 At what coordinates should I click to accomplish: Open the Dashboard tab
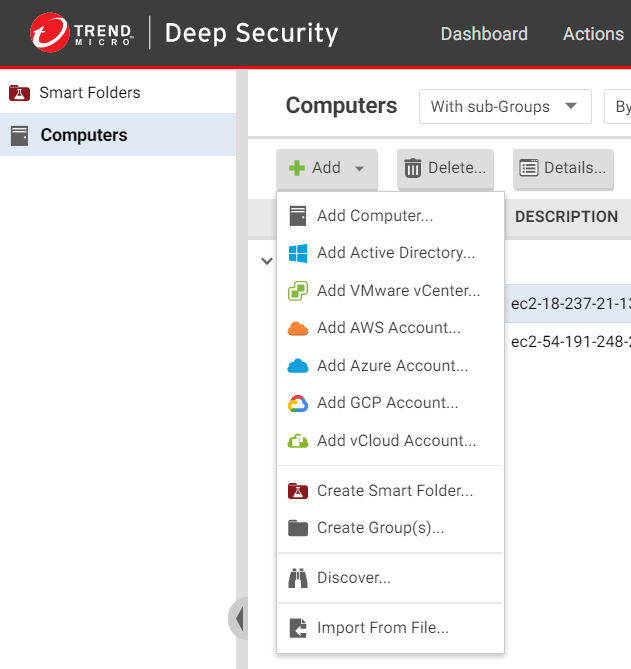click(484, 34)
